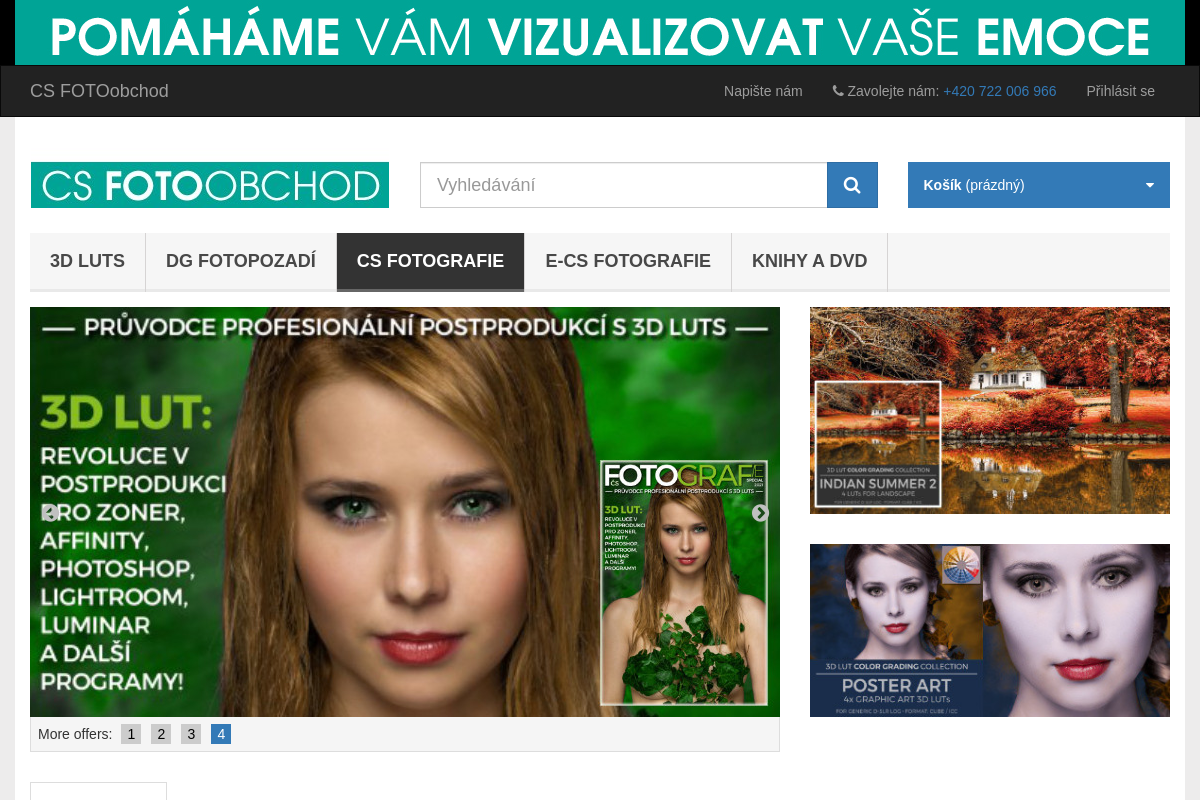1200x800 pixels.
Task: Click the search magnifier button
Action: click(x=852, y=185)
